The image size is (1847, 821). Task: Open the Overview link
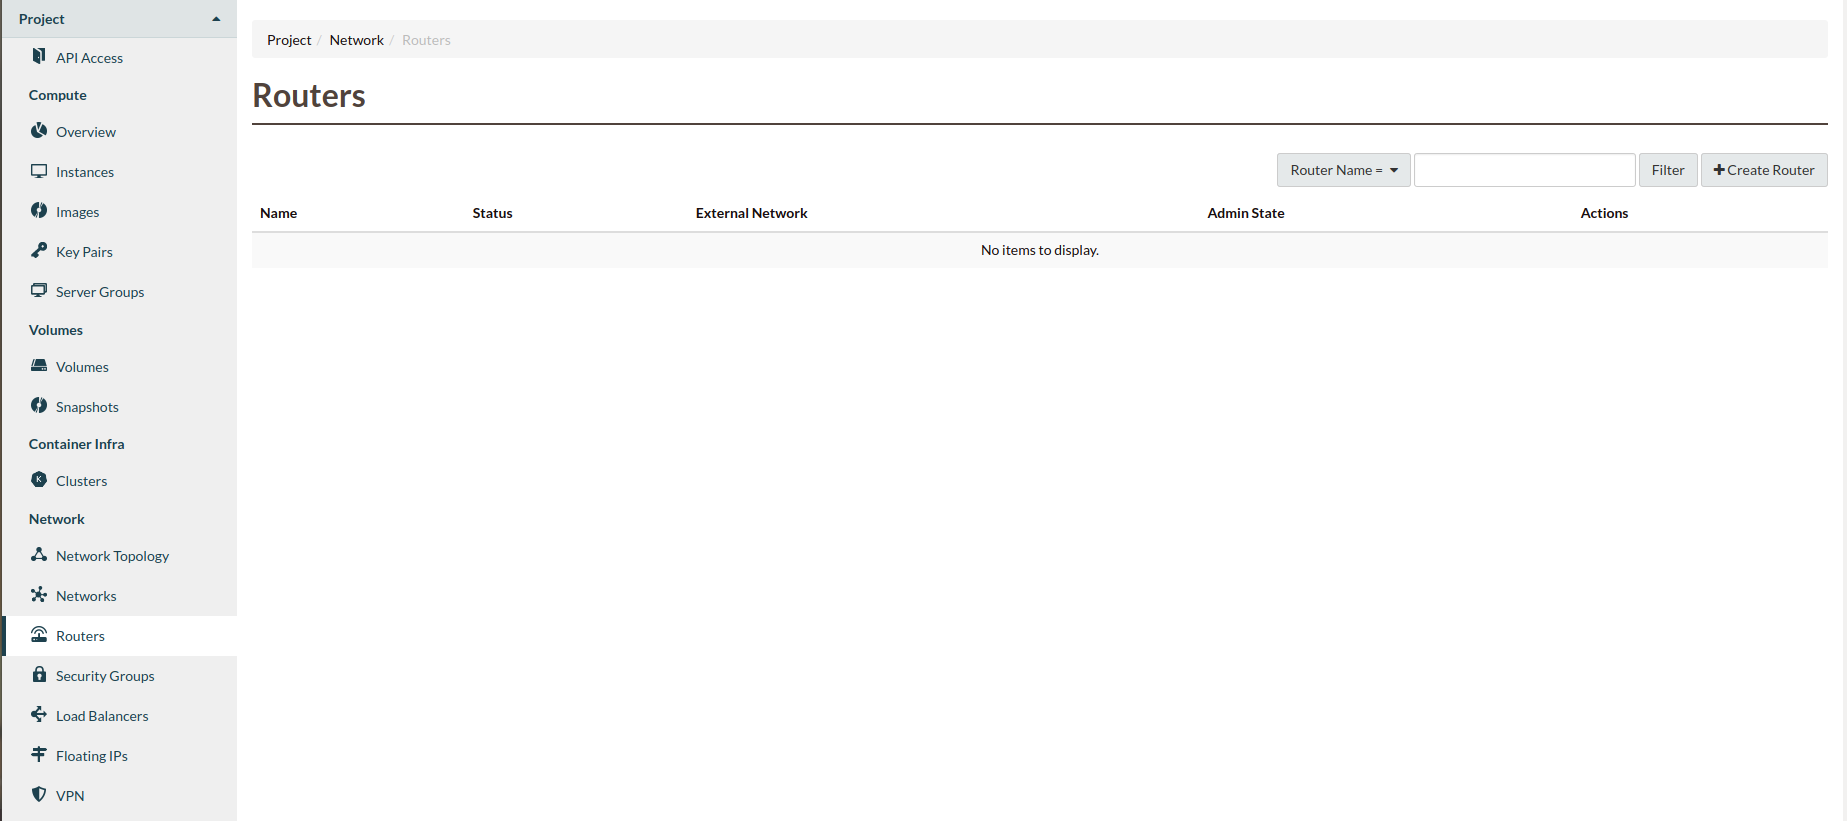click(86, 132)
